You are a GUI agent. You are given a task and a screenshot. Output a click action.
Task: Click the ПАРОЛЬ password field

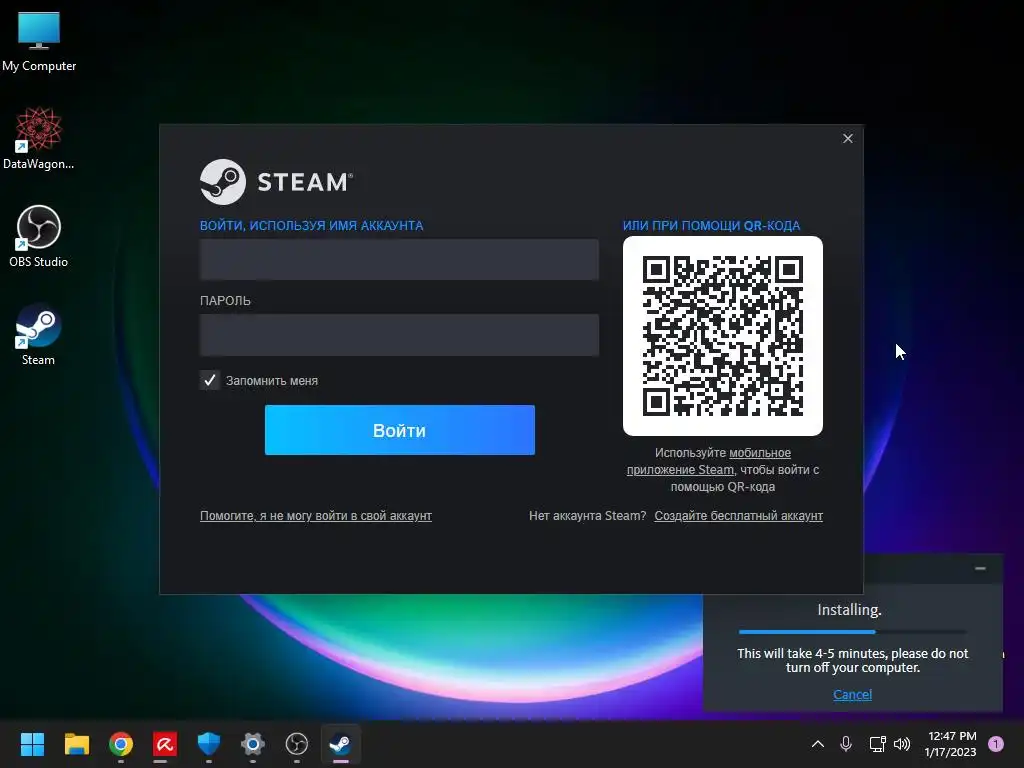pos(399,335)
